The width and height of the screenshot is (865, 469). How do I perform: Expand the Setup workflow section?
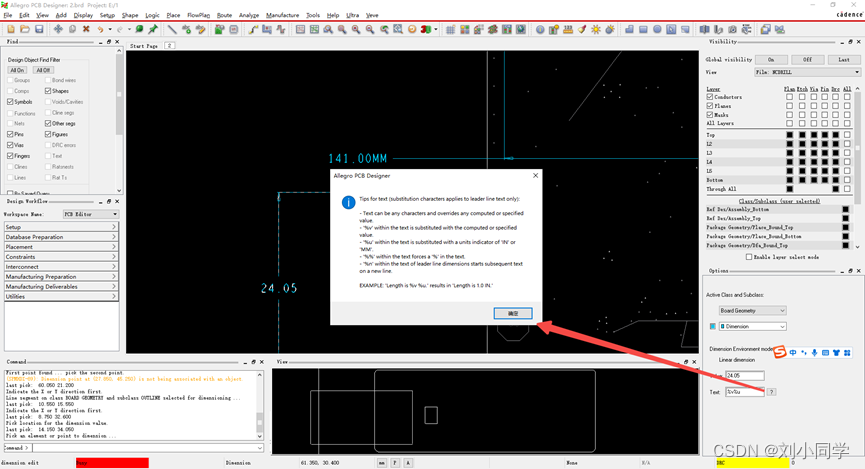(61, 227)
